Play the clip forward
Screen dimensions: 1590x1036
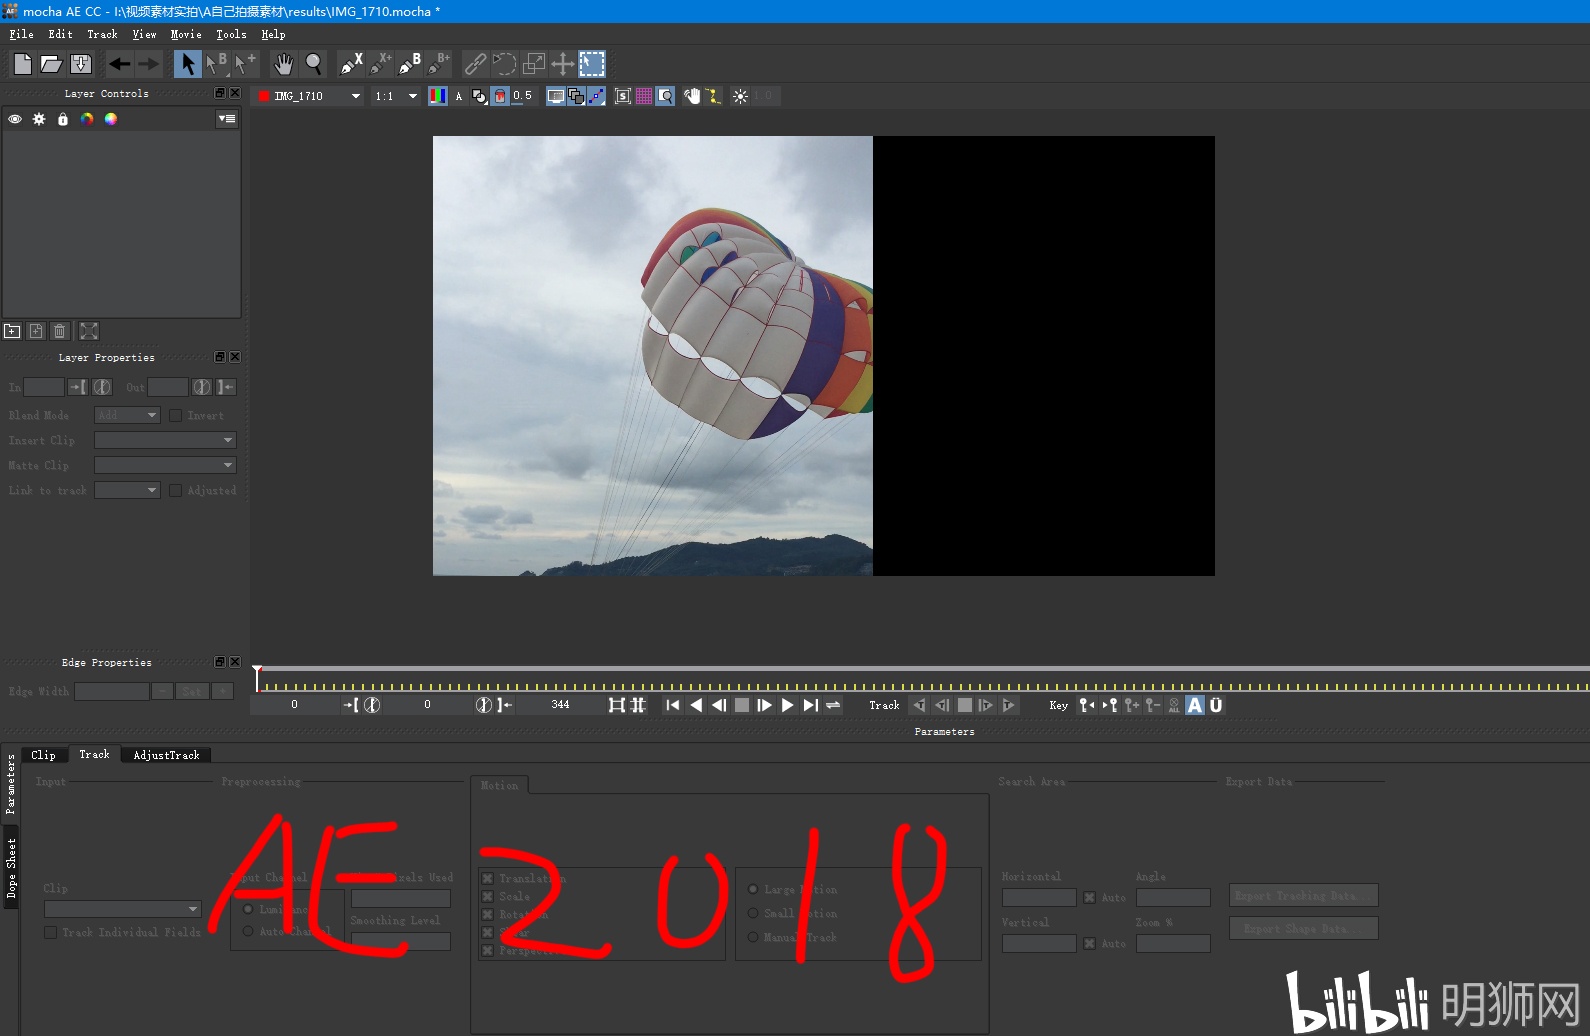[x=788, y=705]
